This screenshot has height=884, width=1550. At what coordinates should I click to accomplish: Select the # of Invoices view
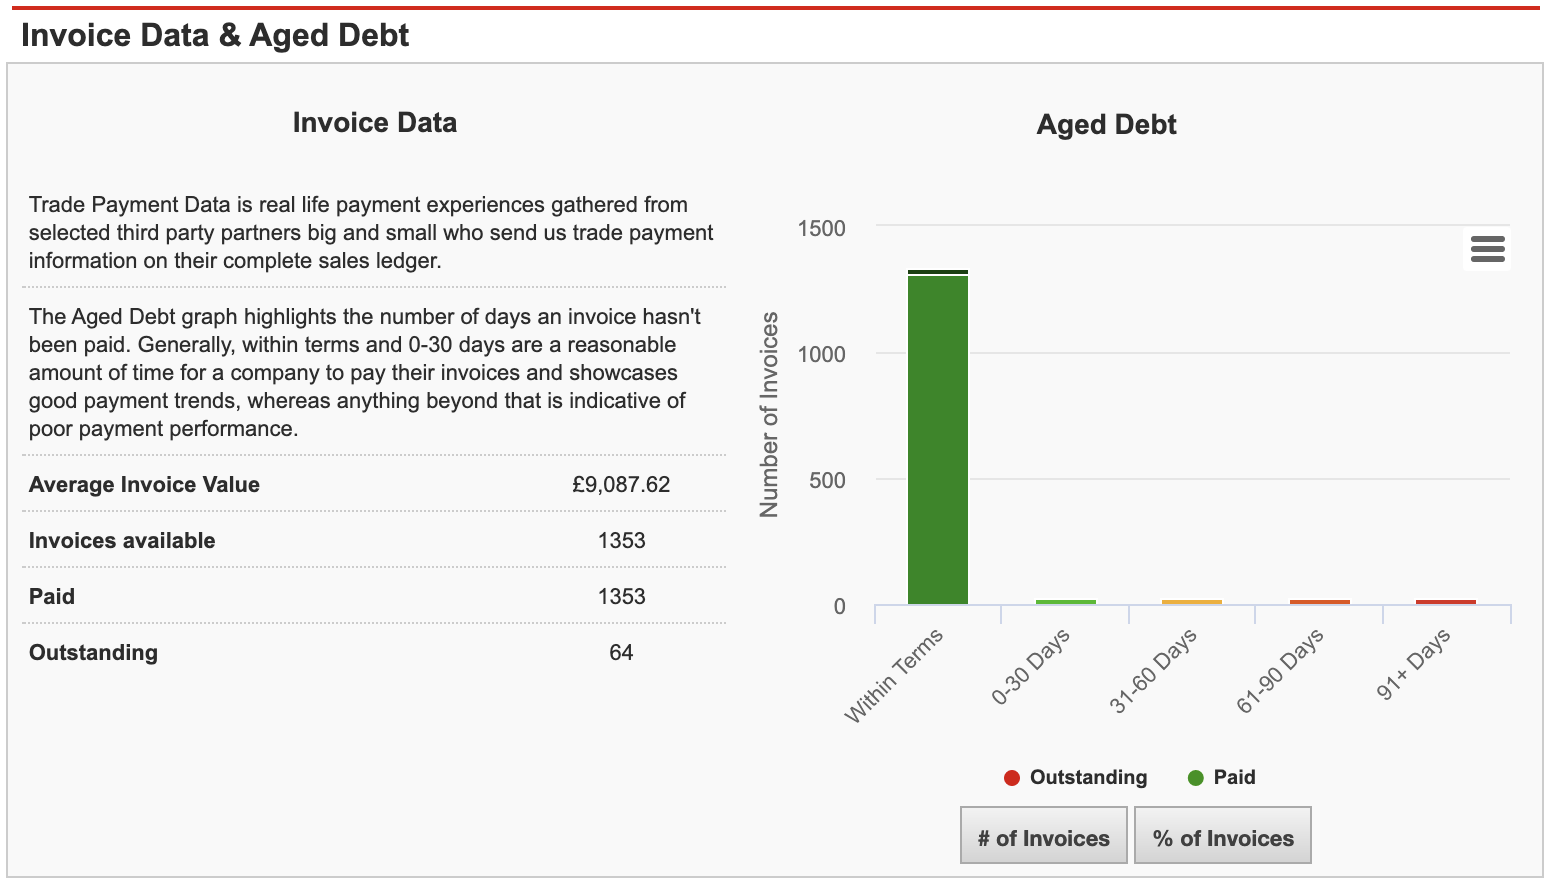click(1042, 834)
